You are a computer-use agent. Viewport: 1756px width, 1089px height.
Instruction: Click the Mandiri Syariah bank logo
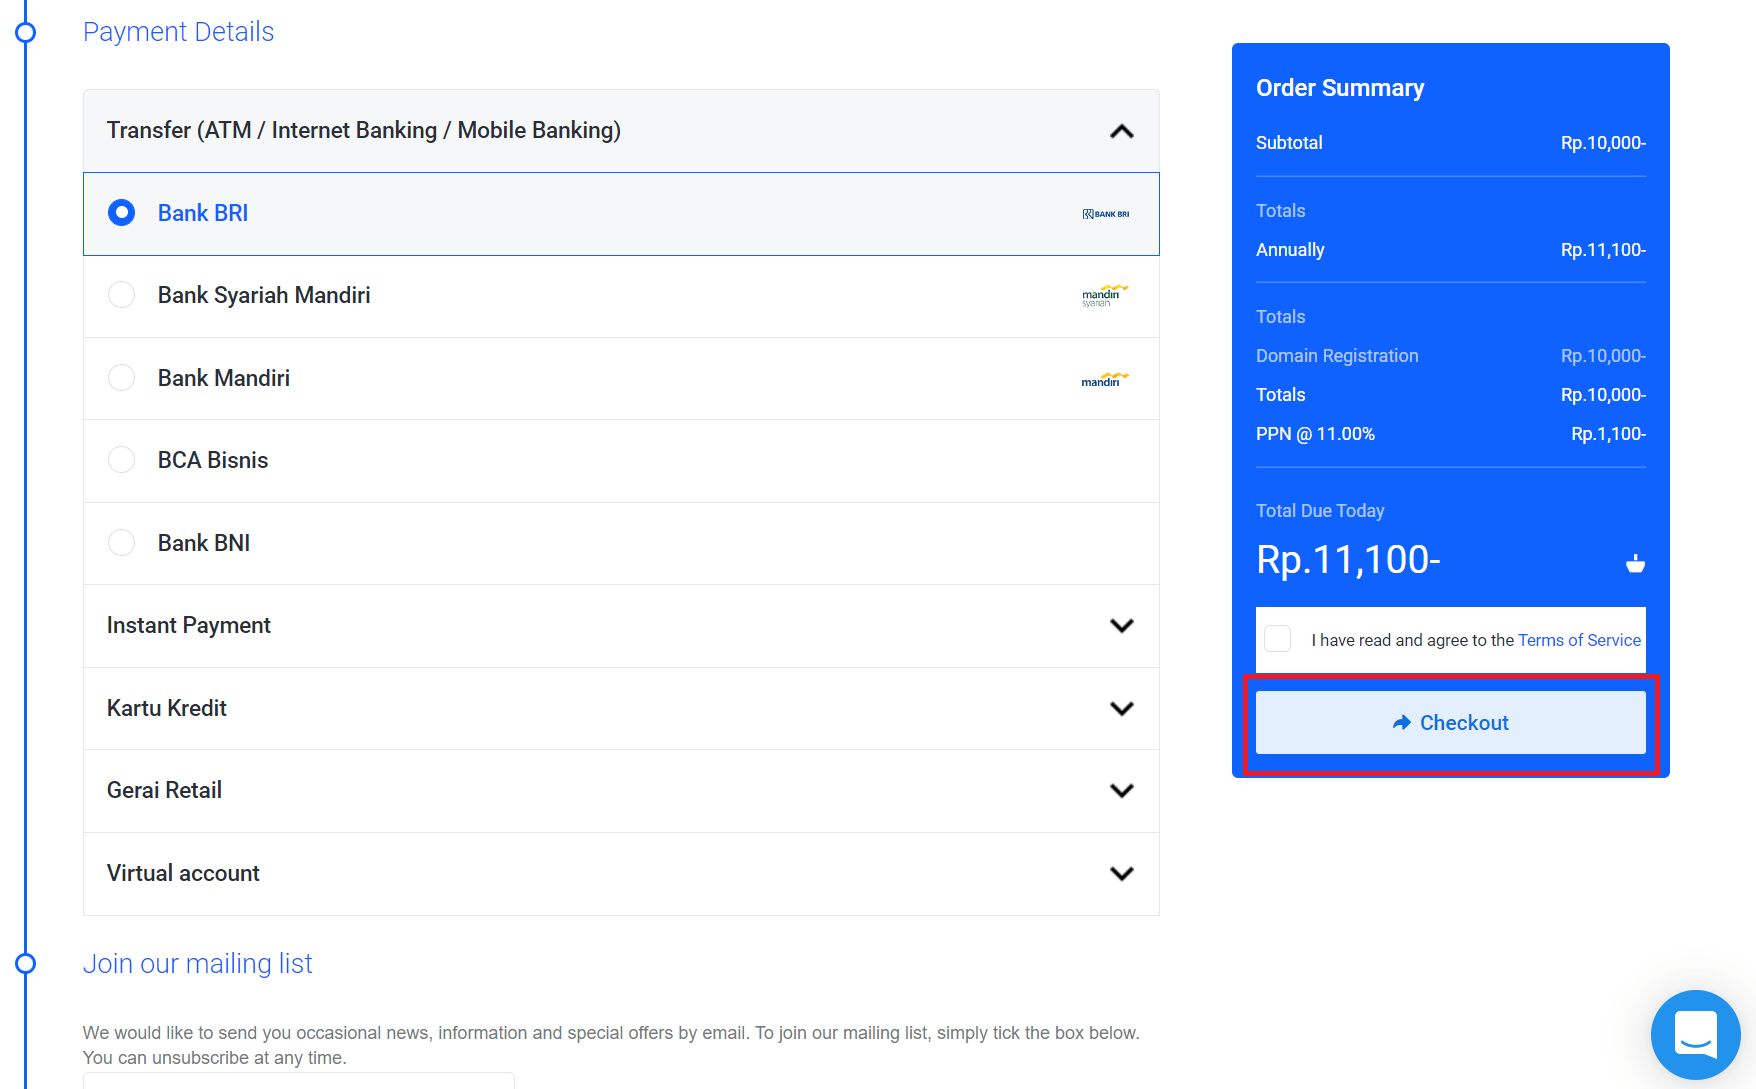[1104, 295]
